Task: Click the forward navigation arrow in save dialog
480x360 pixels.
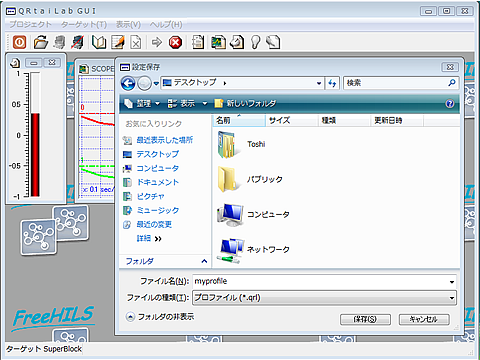Action: coord(144,83)
